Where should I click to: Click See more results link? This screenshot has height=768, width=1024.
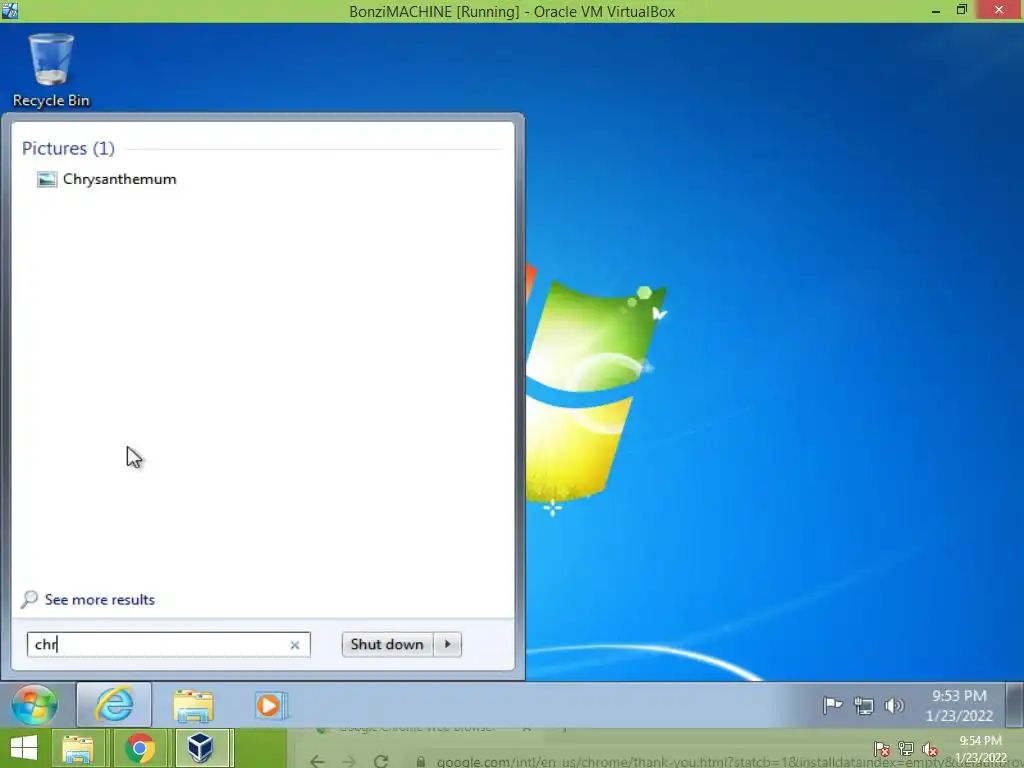[x=99, y=600]
